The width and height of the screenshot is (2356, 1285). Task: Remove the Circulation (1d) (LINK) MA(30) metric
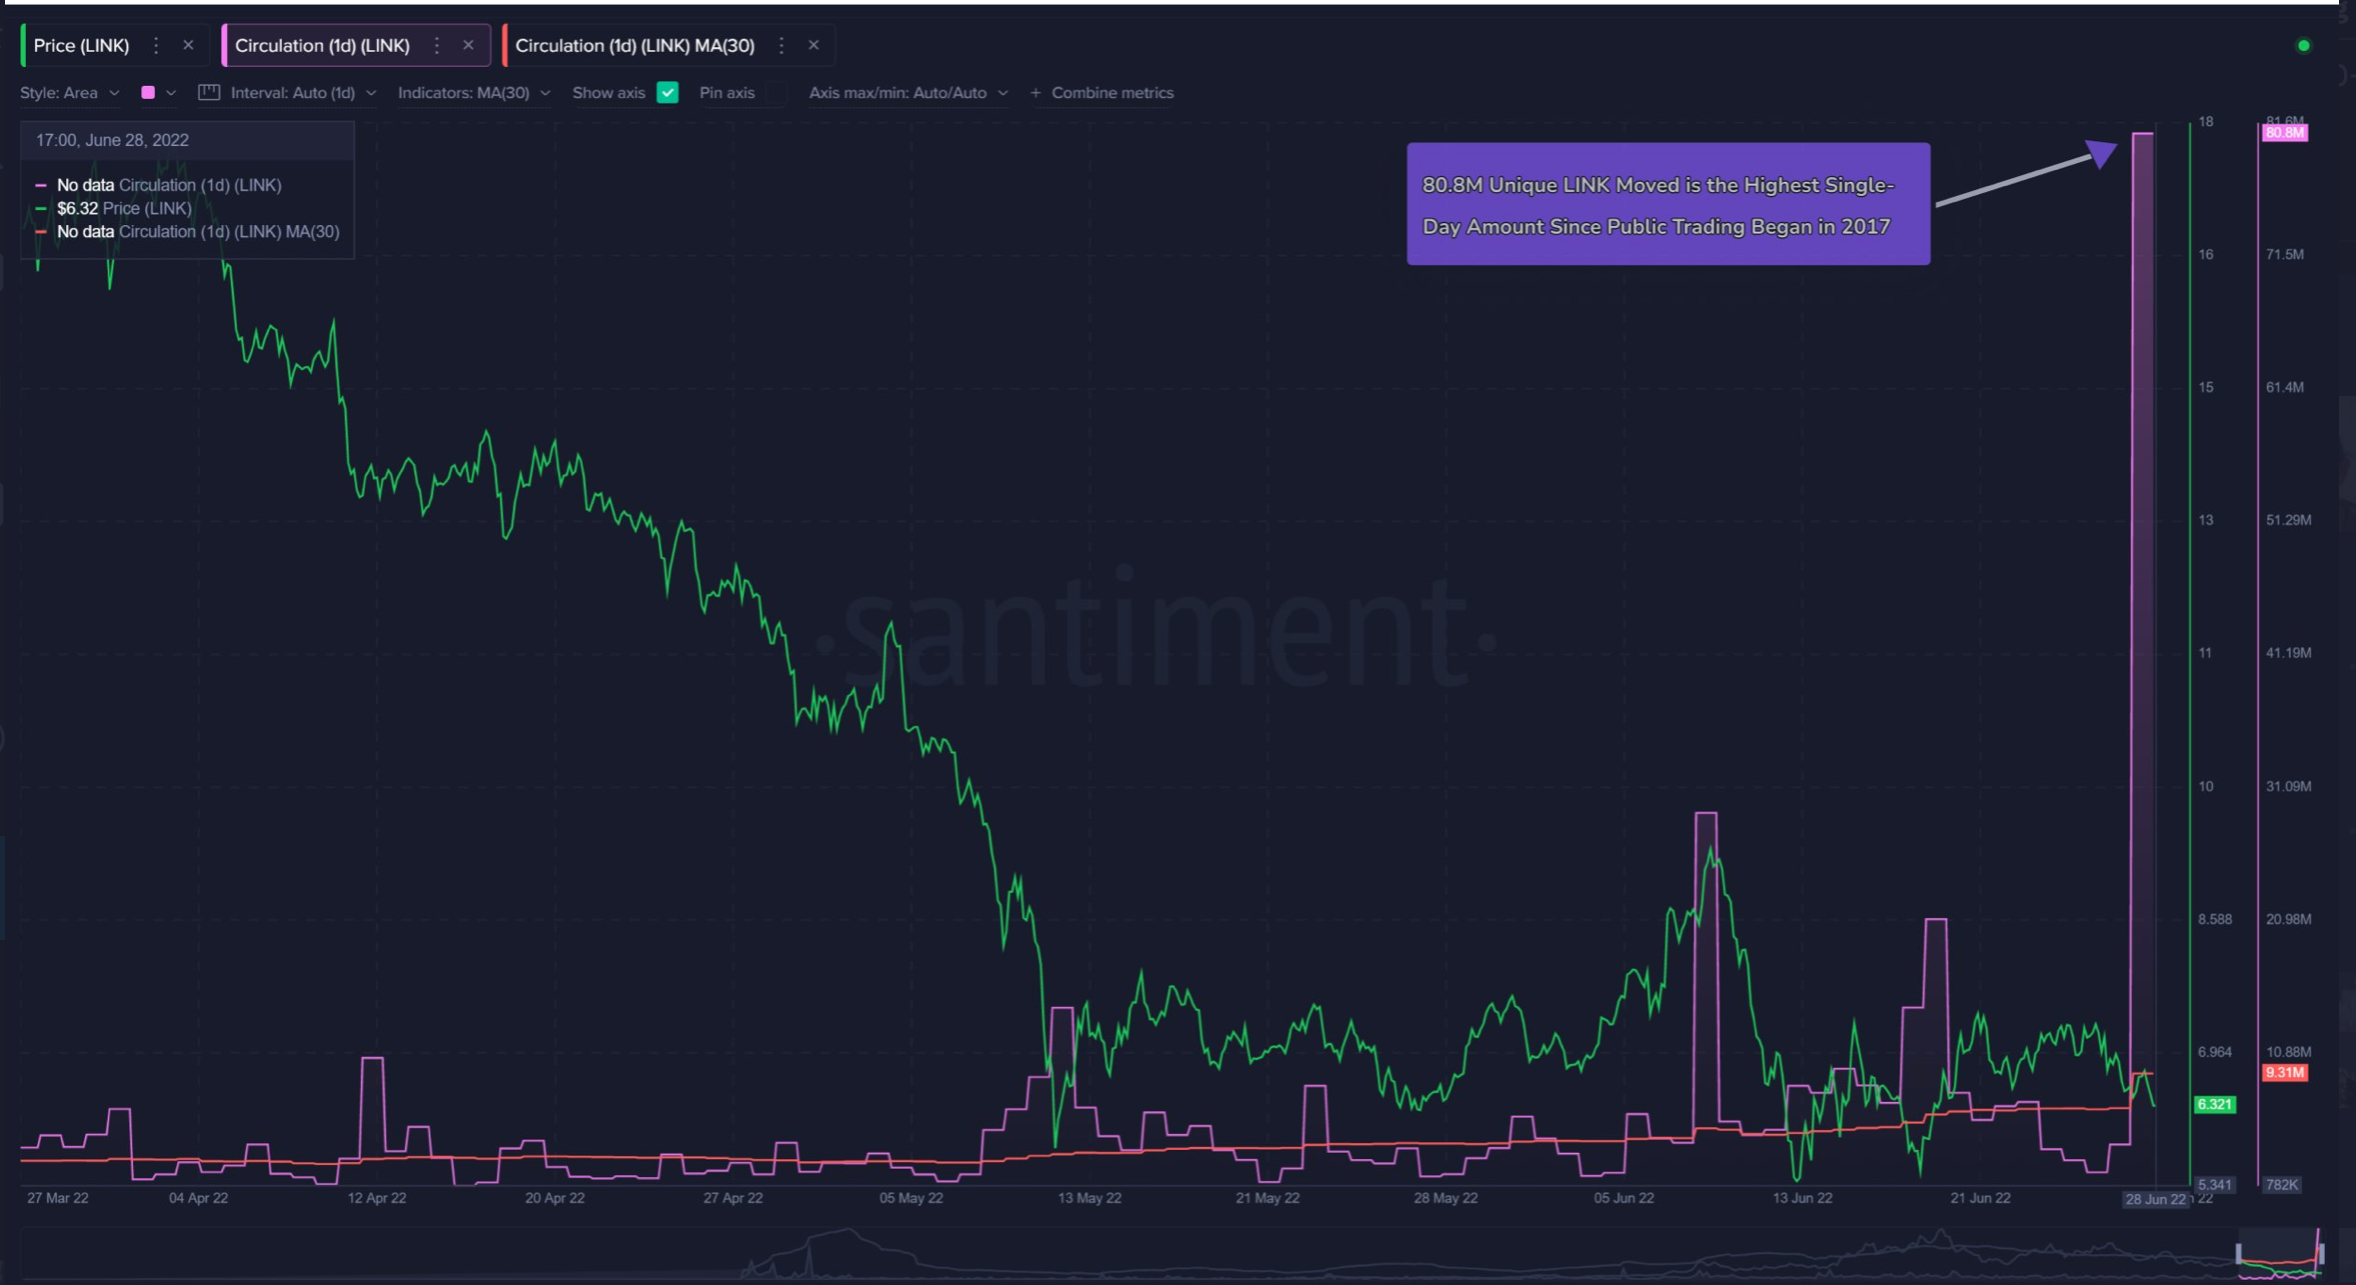(813, 45)
